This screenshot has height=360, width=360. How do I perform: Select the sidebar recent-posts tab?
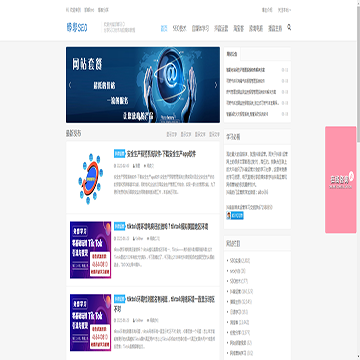coord(232,54)
